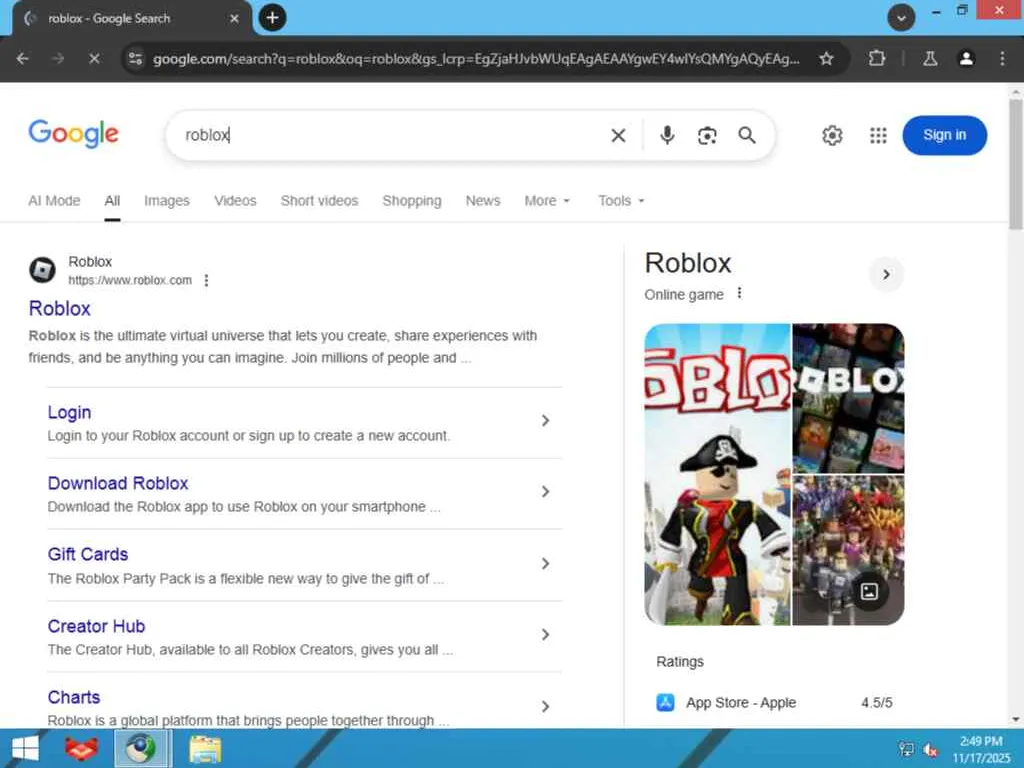Close the roblox Google Search tab
This screenshot has height=768, width=1024.
pos(234,18)
